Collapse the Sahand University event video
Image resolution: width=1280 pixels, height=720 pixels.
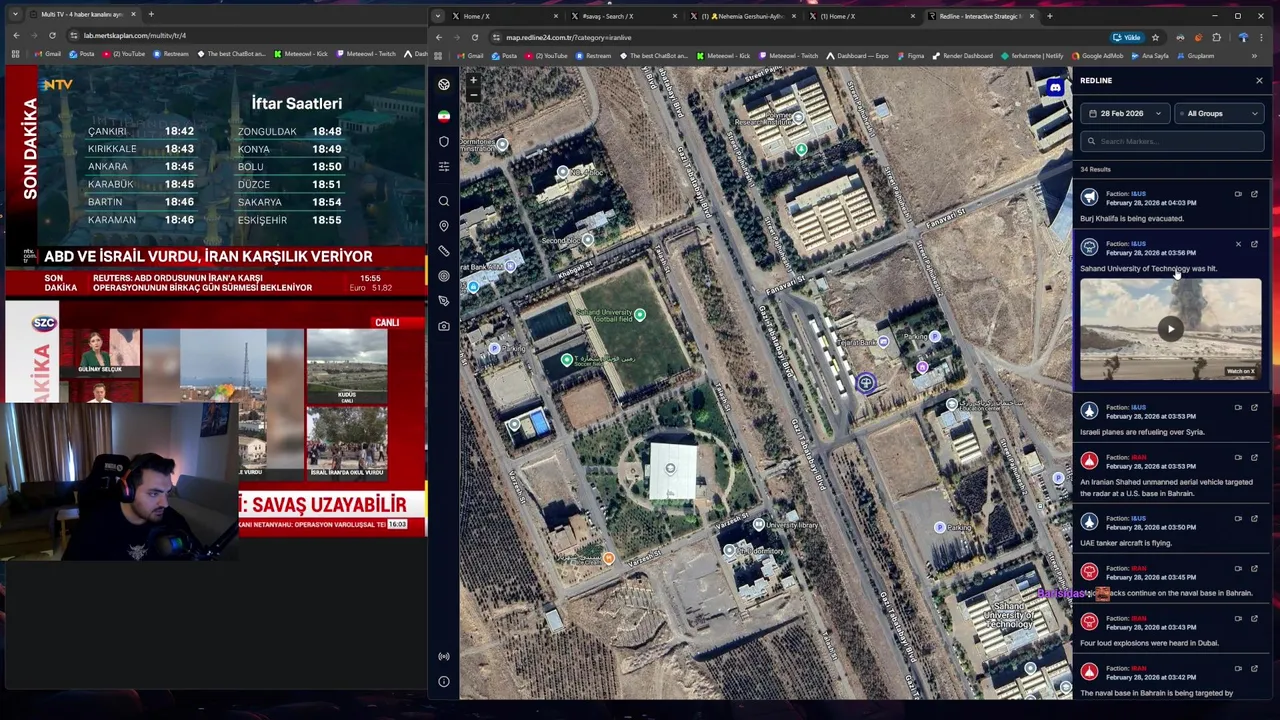[1238, 244]
